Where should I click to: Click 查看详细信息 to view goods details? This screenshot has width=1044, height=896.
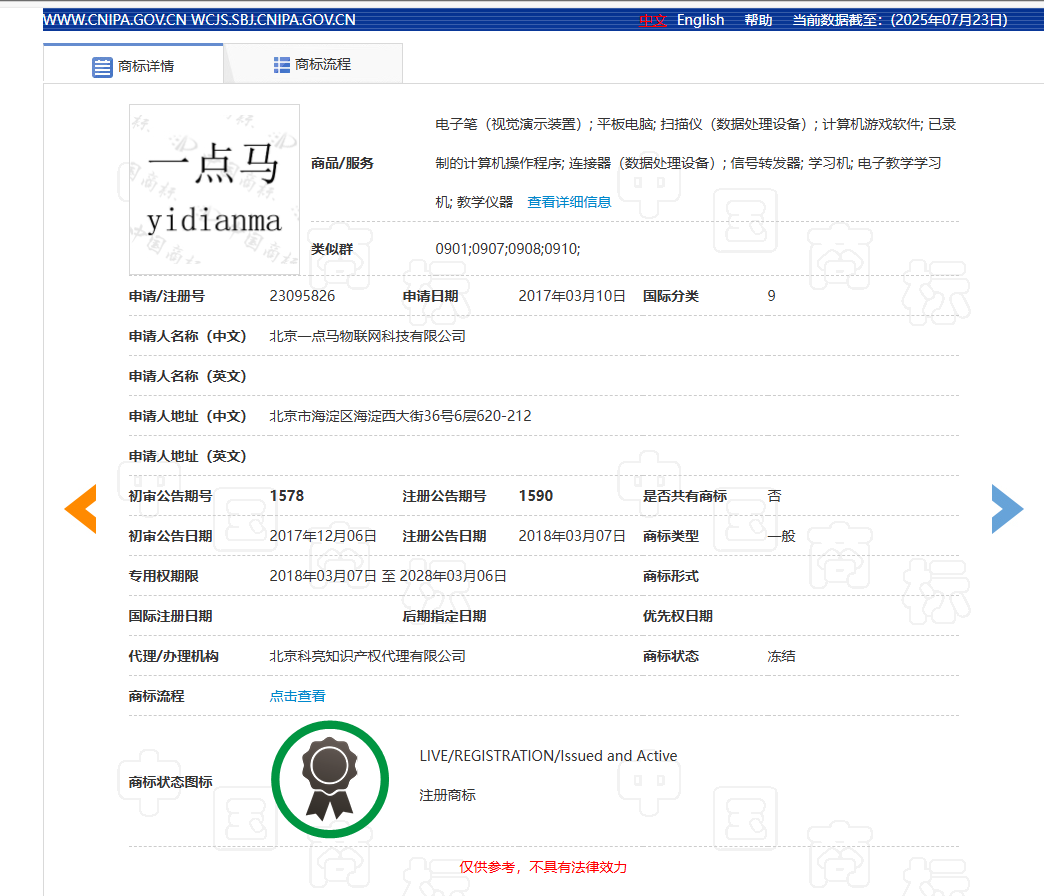click(x=569, y=201)
